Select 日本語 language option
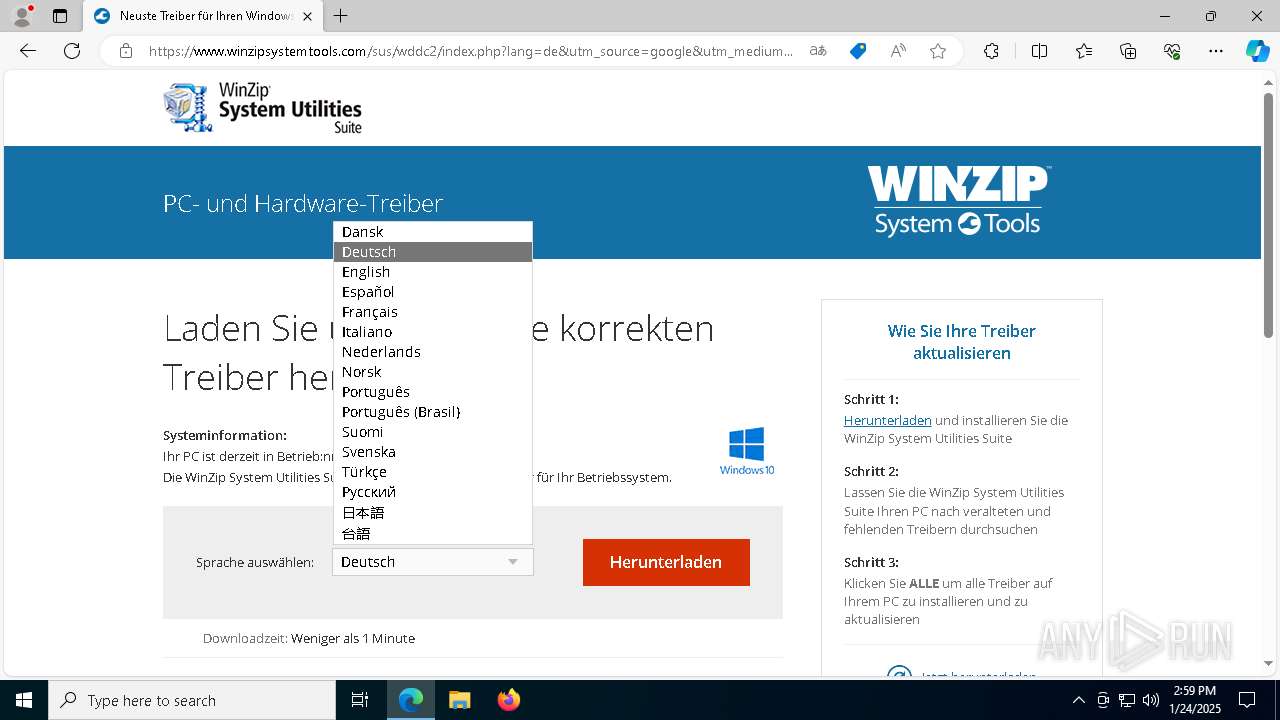 [x=432, y=512]
